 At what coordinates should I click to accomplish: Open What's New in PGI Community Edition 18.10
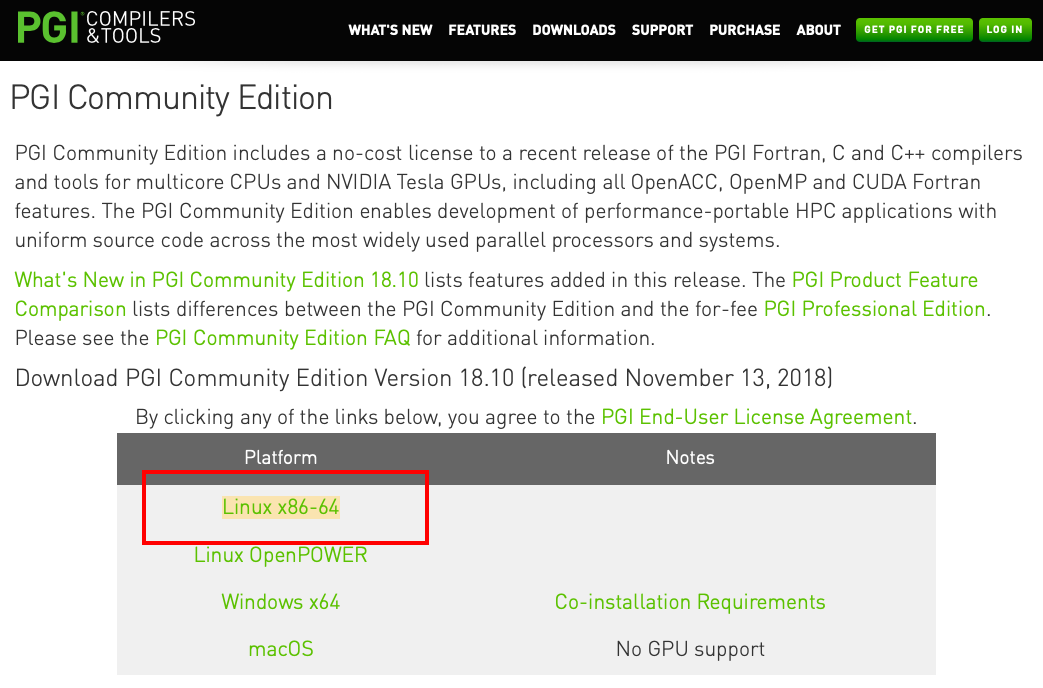pyautogui.click(x=216, y=280)
